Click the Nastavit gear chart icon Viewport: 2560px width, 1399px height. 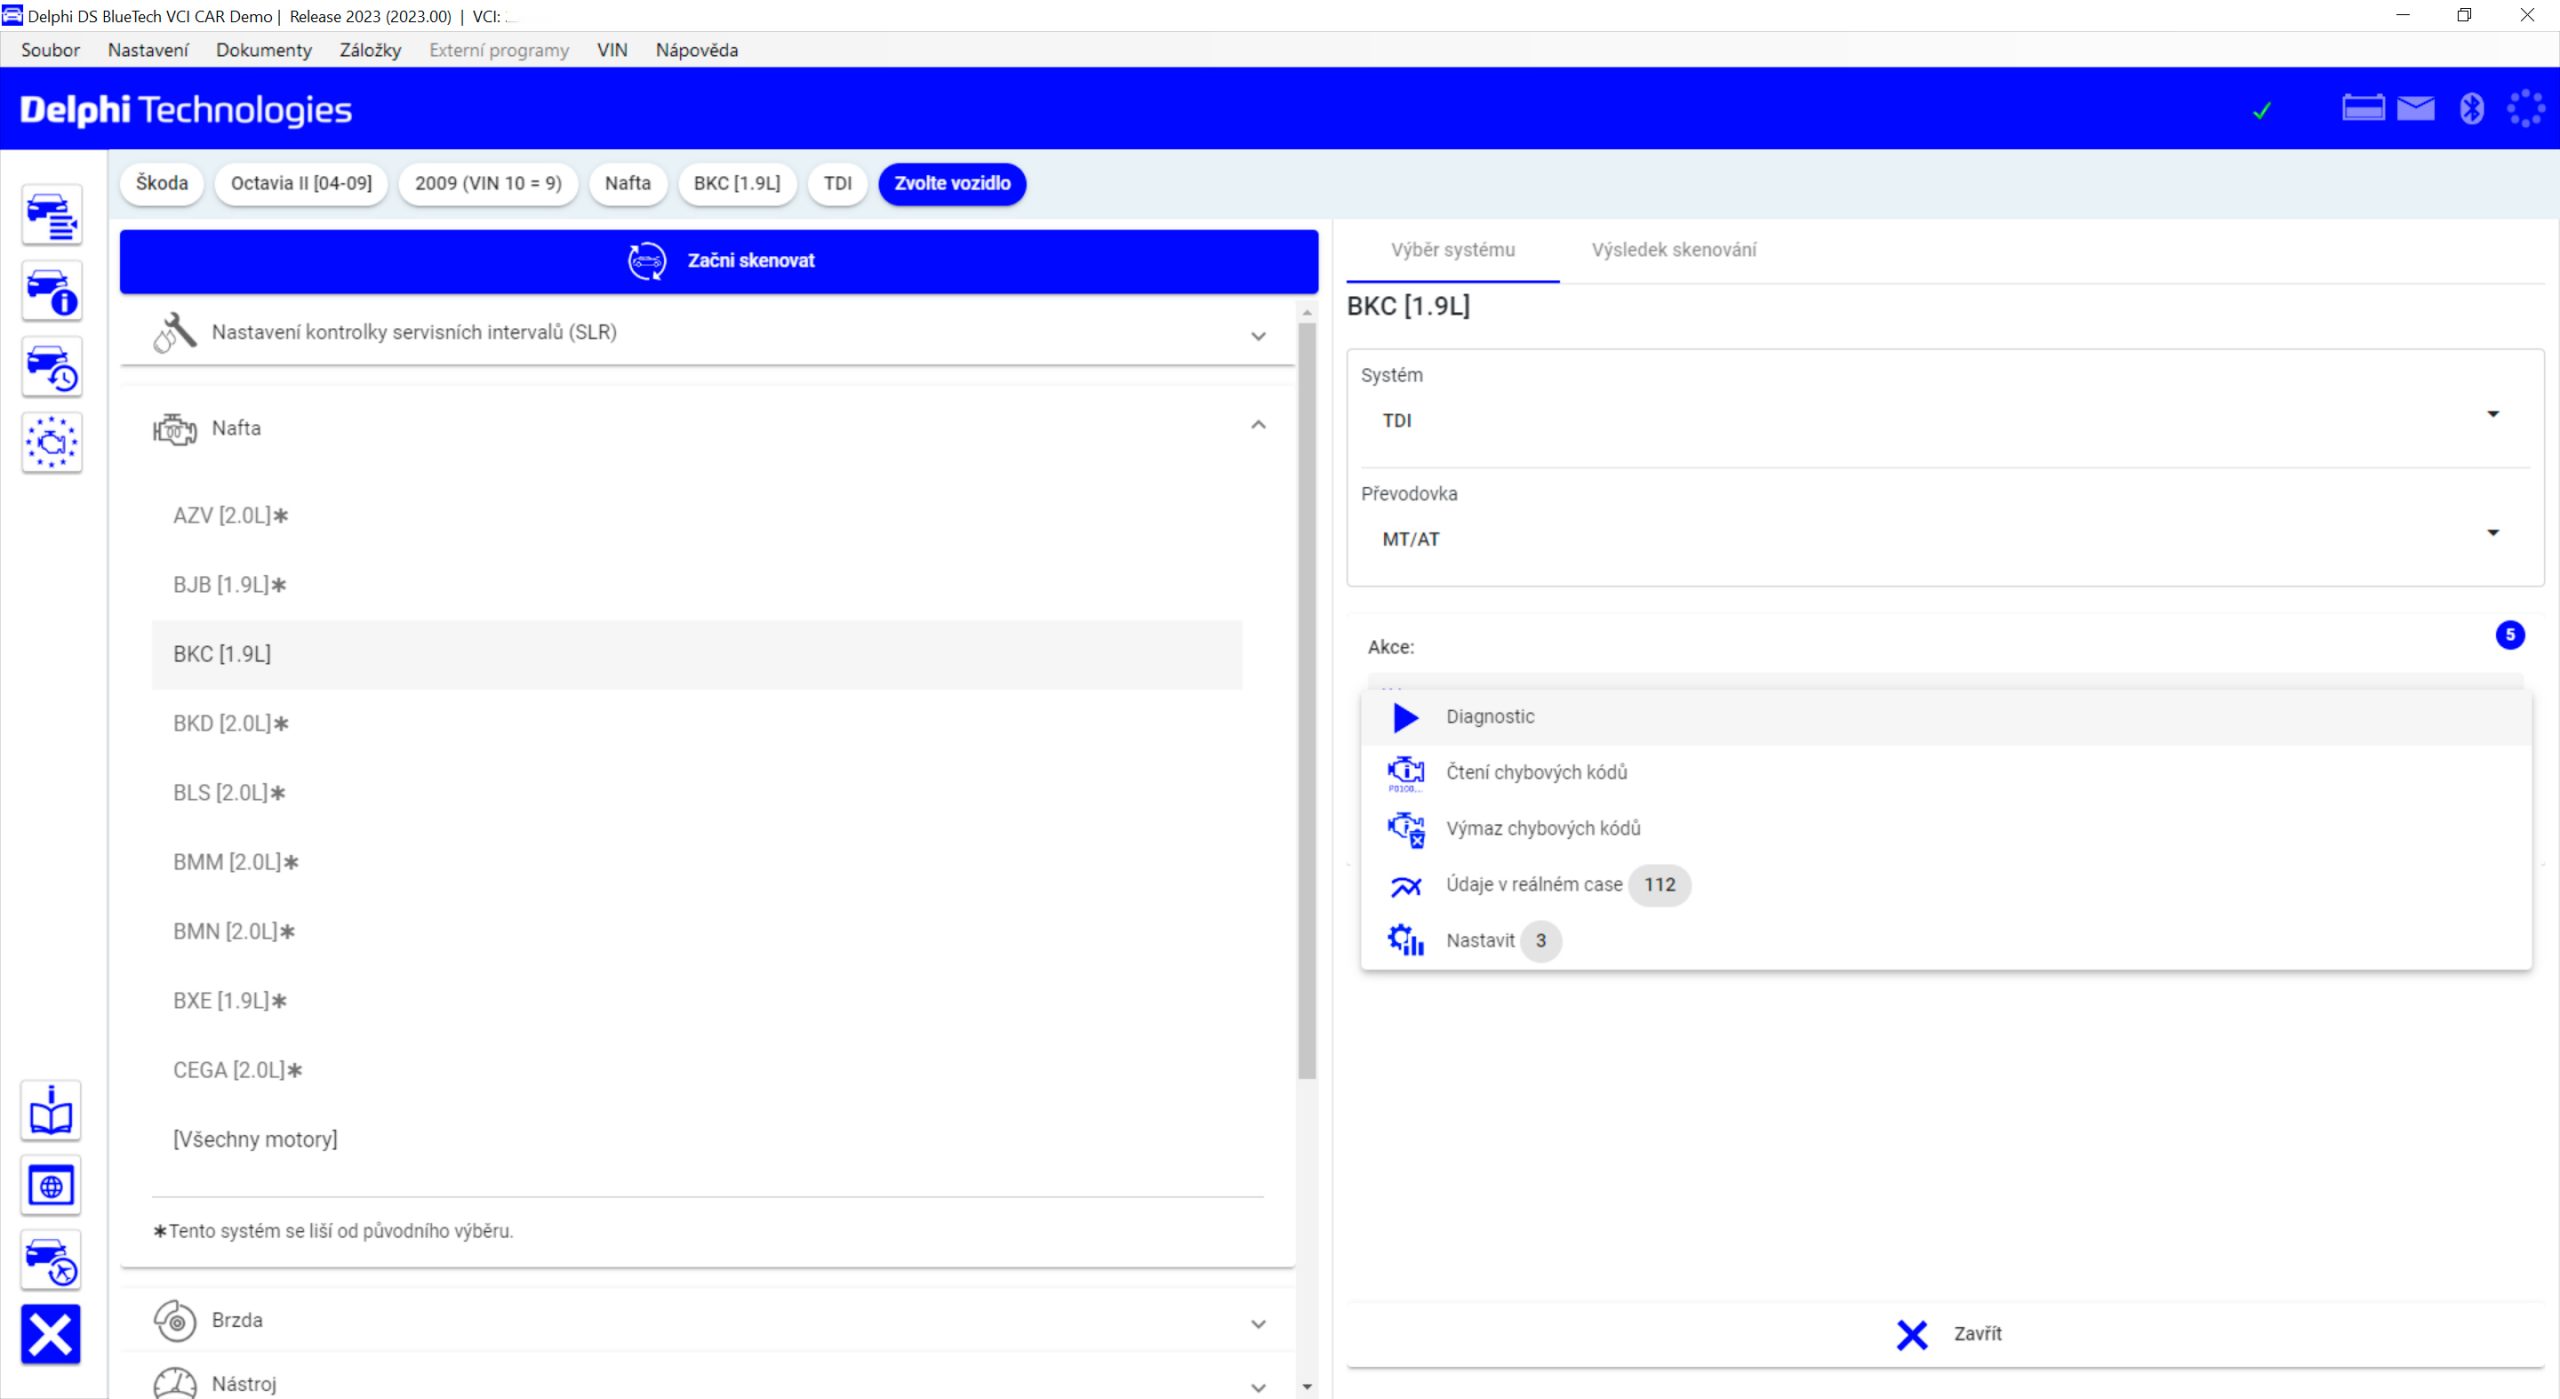pyautogui.click(x=1406, y=940)
